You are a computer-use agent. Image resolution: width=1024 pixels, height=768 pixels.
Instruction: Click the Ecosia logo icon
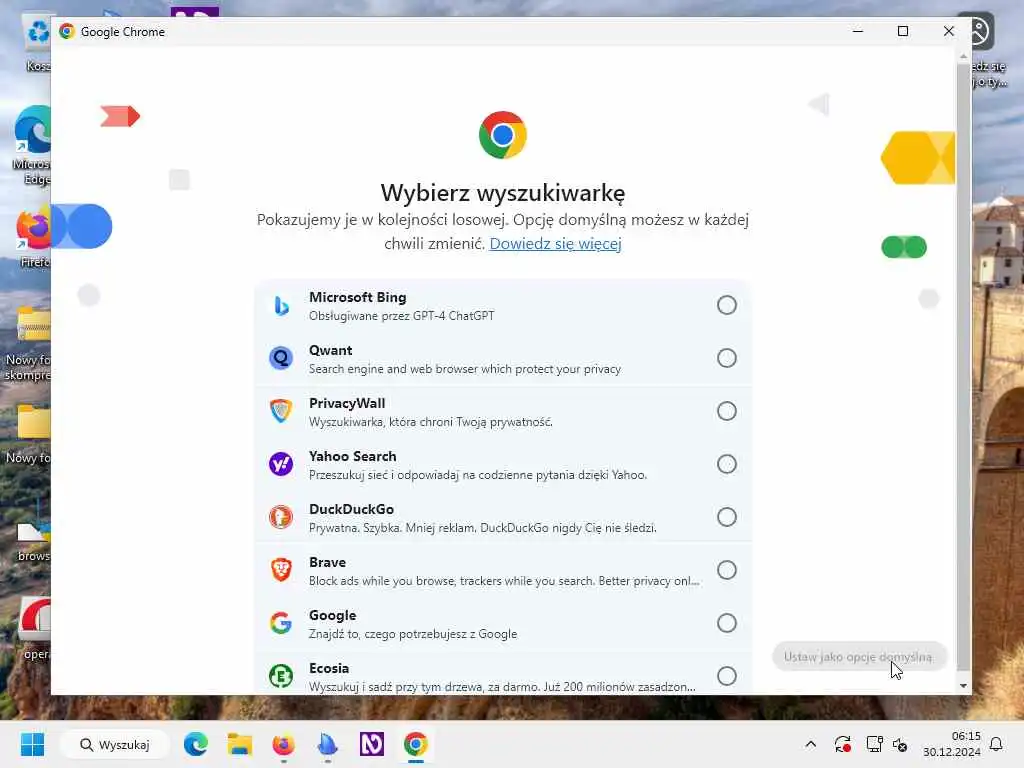pos(281,675)
